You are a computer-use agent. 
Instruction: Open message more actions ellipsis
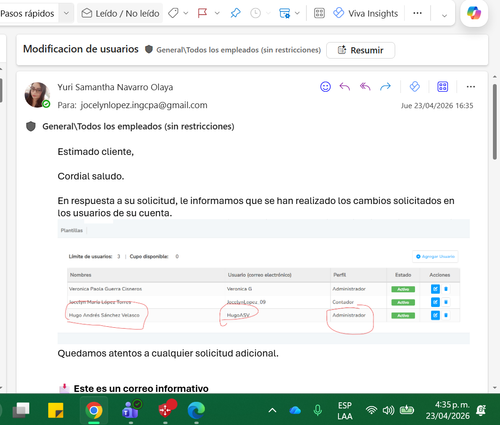[471, 87]
